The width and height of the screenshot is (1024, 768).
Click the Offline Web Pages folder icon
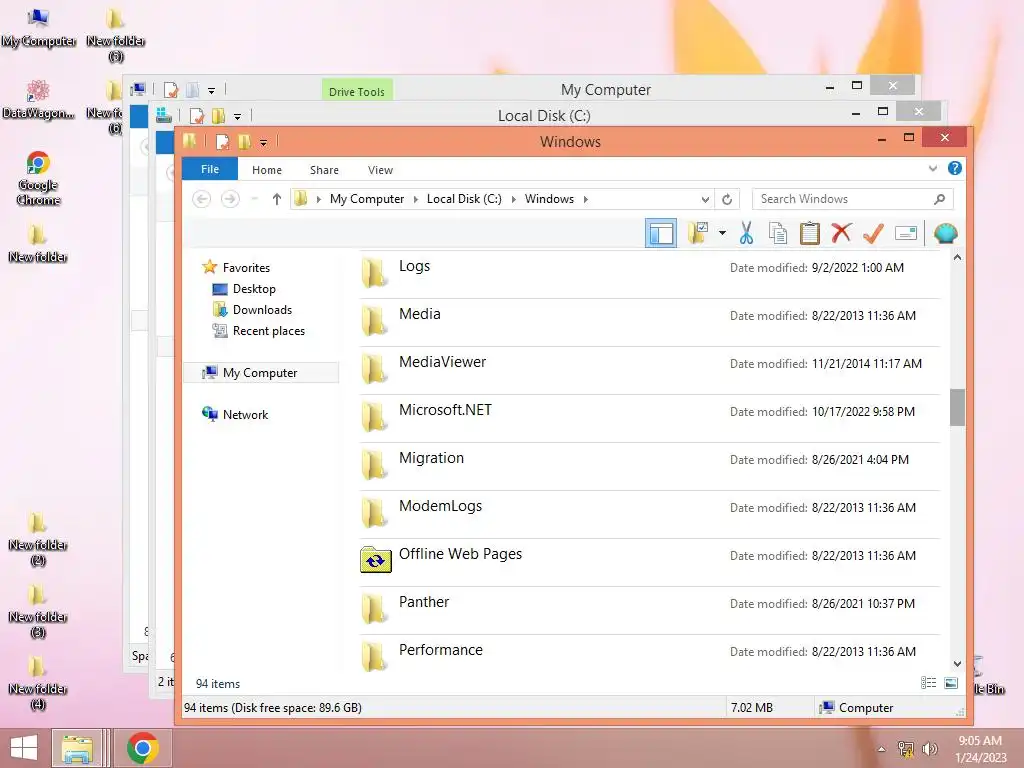coord(376,560)
